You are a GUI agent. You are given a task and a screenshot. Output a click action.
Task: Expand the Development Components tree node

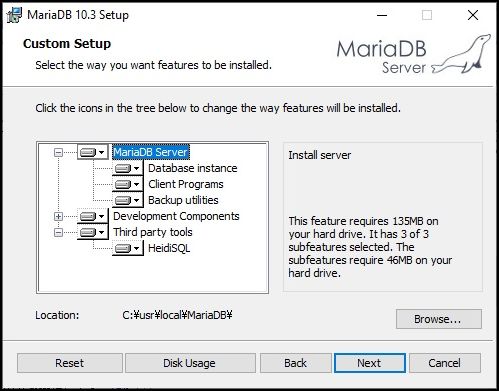click(x=58, y=216)
